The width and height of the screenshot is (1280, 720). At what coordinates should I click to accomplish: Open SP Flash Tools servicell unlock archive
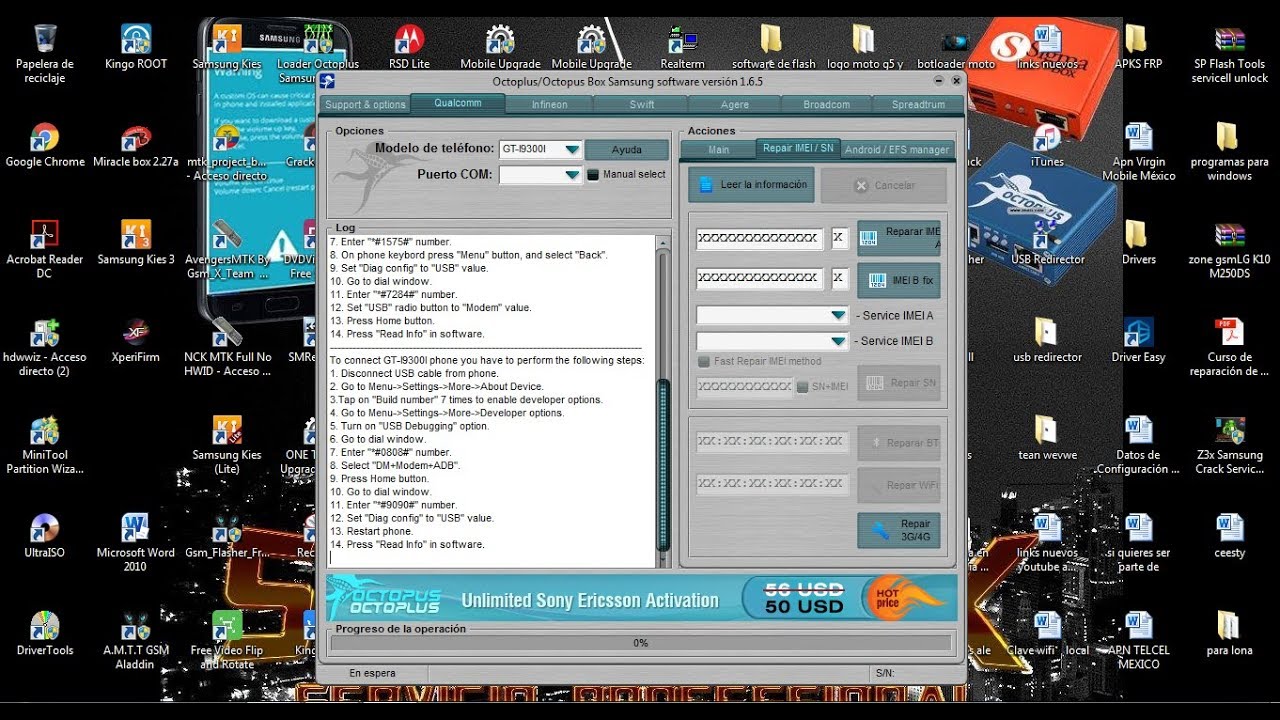1229,54
